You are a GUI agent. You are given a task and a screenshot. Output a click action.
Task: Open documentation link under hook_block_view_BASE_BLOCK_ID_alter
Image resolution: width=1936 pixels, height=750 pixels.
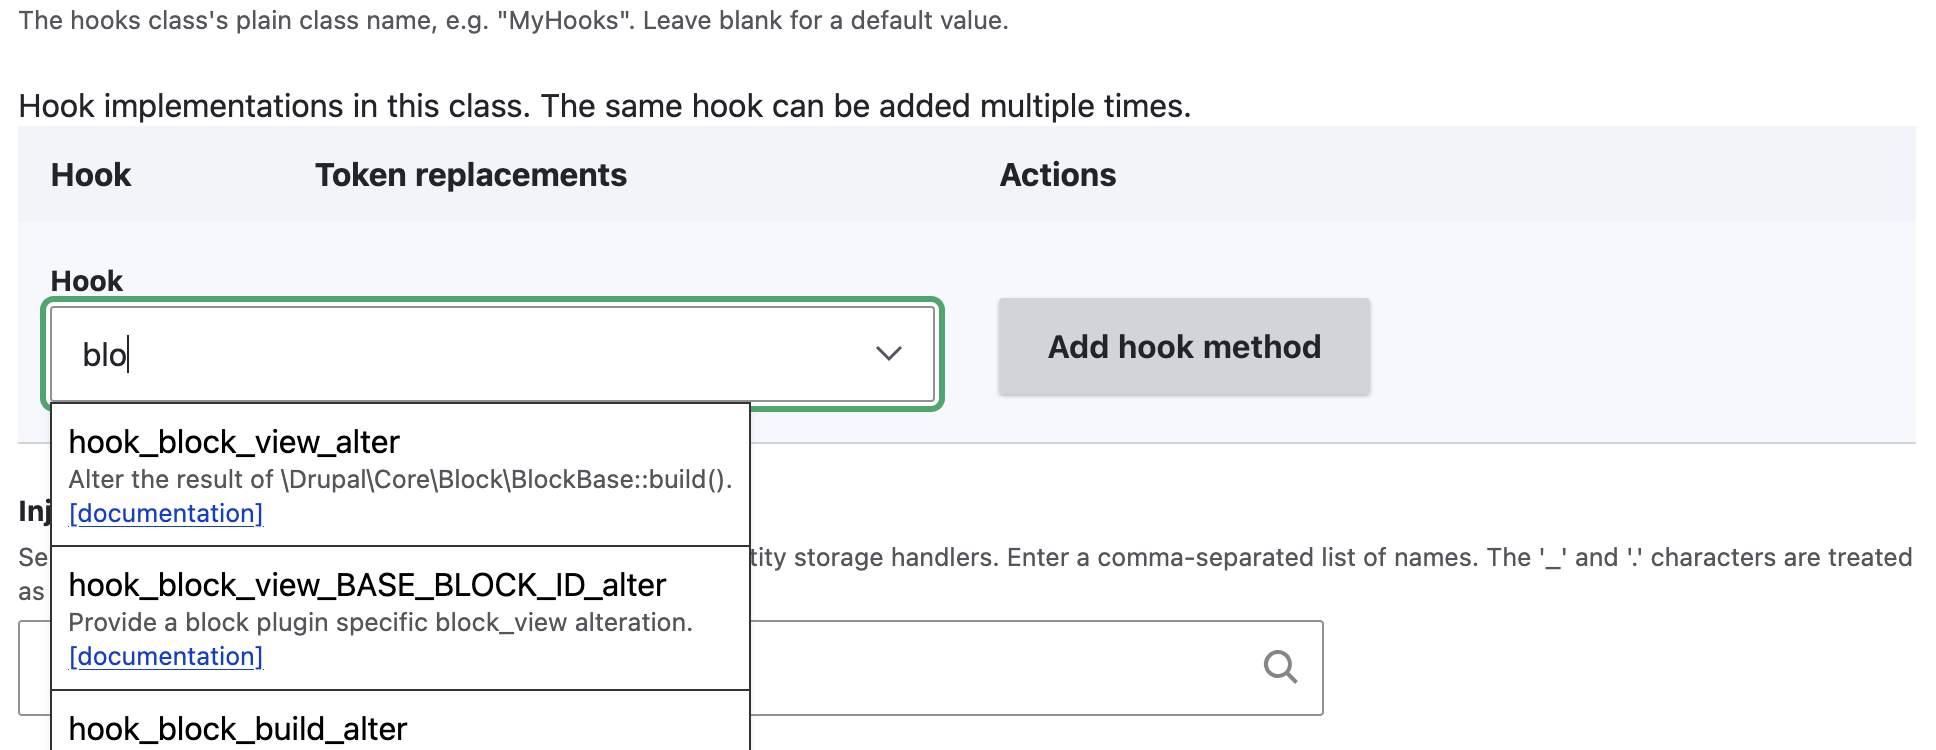point(166,657)
